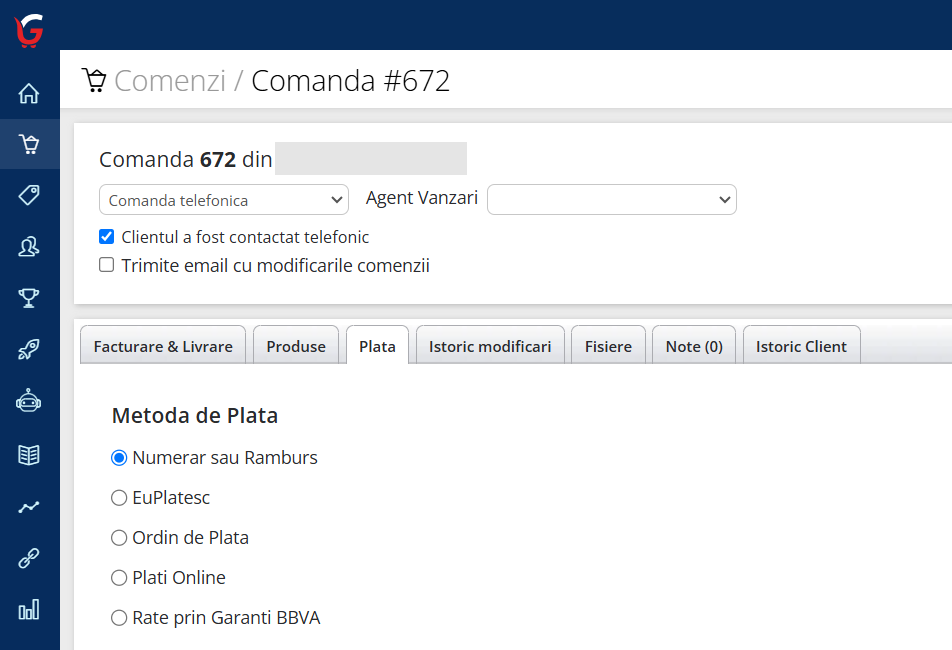
Task: Open the customers people icon
Action: pyautogui.click(x=29, y=246)
